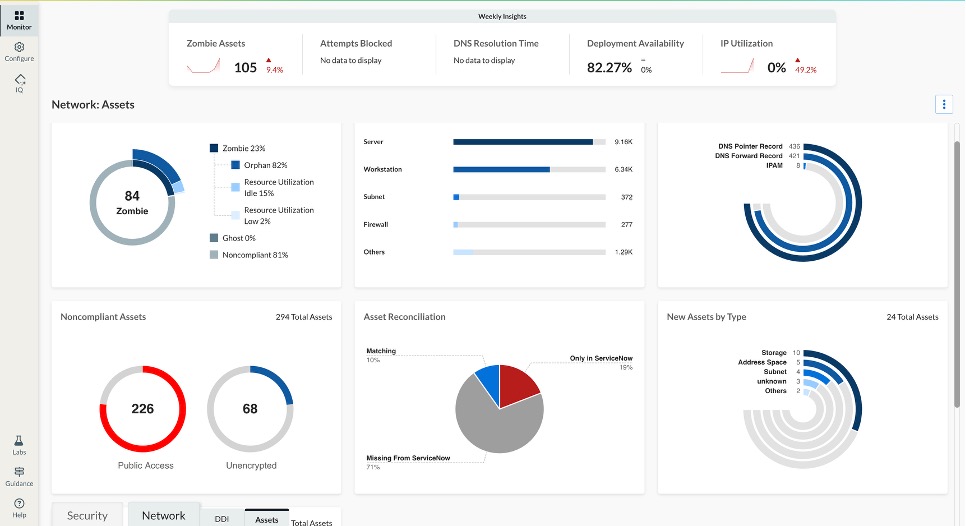Image resolution: width=966 pixels, height=526 pixels.
Task: Select the Assets sub-tab
Action: 267,519
